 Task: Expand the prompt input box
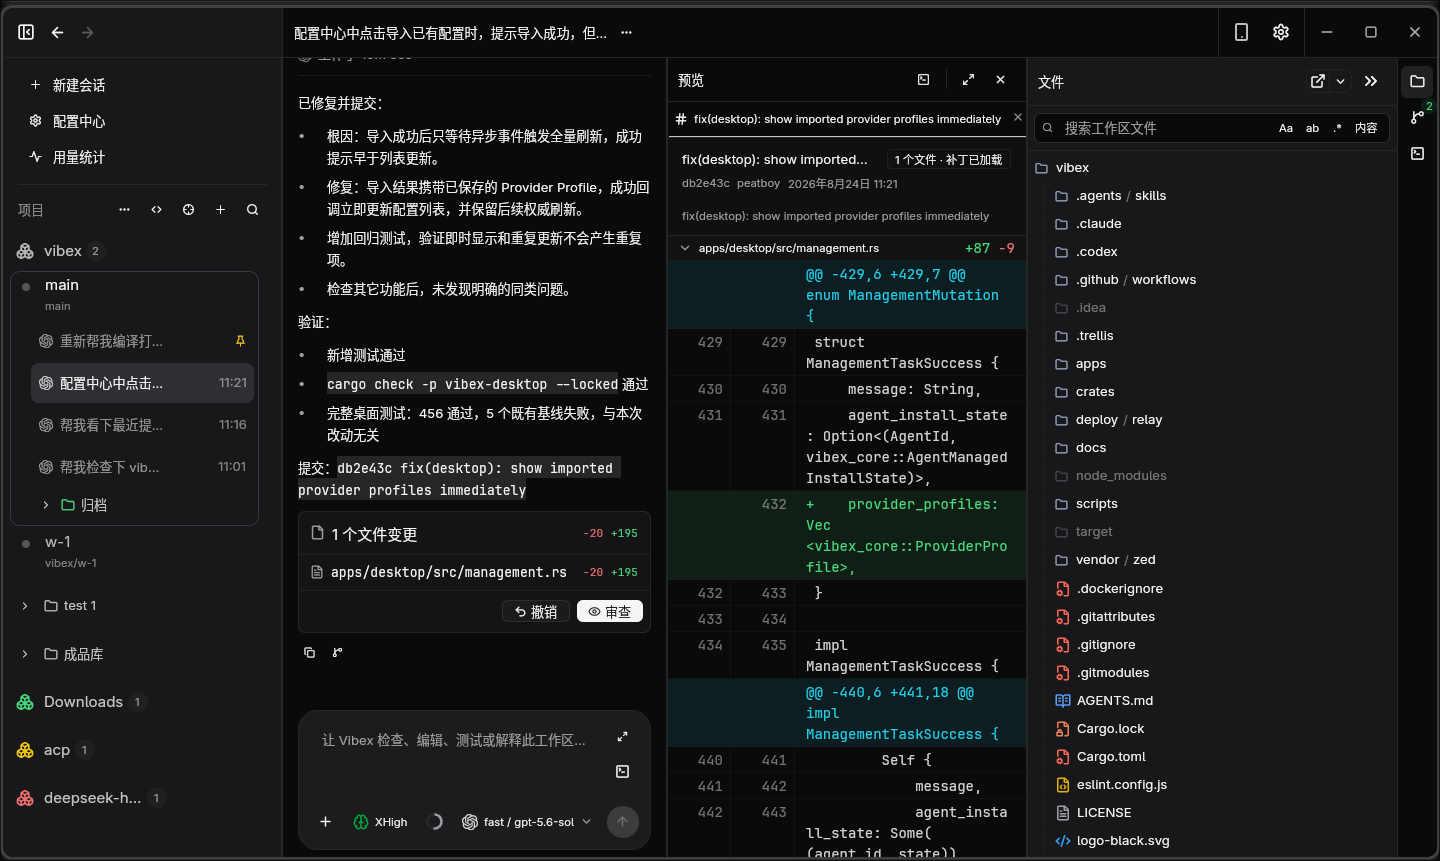(622, 737)
